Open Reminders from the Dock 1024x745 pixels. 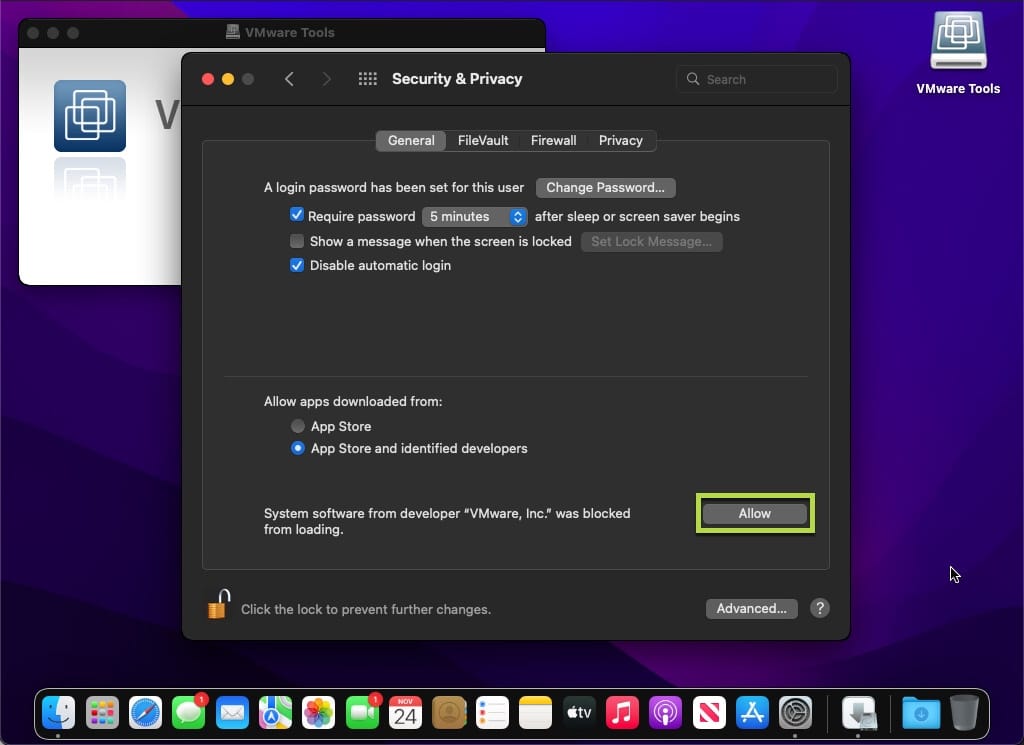point(492,712)
